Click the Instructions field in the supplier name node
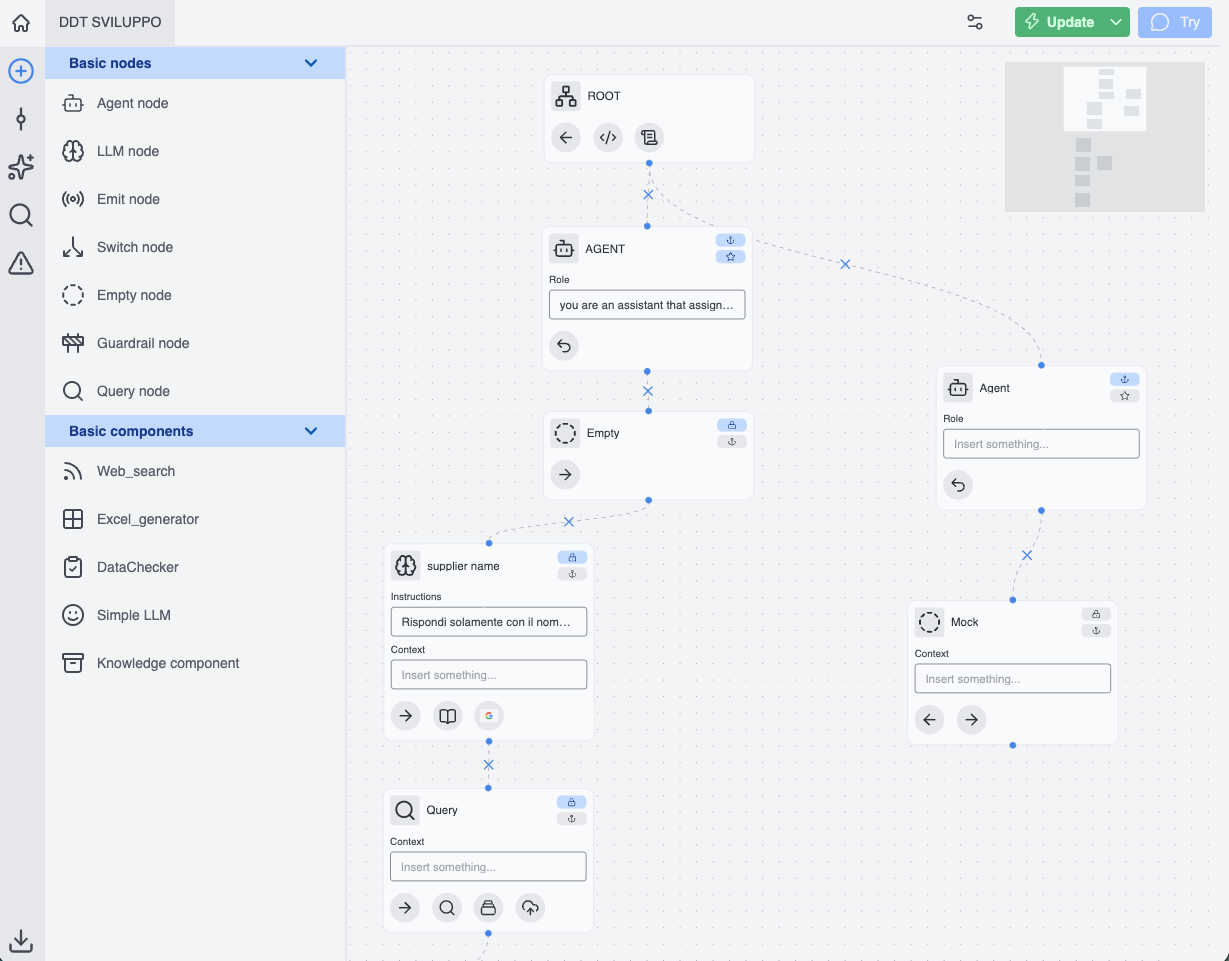The image size is (1229, 961). pos(488,622)
